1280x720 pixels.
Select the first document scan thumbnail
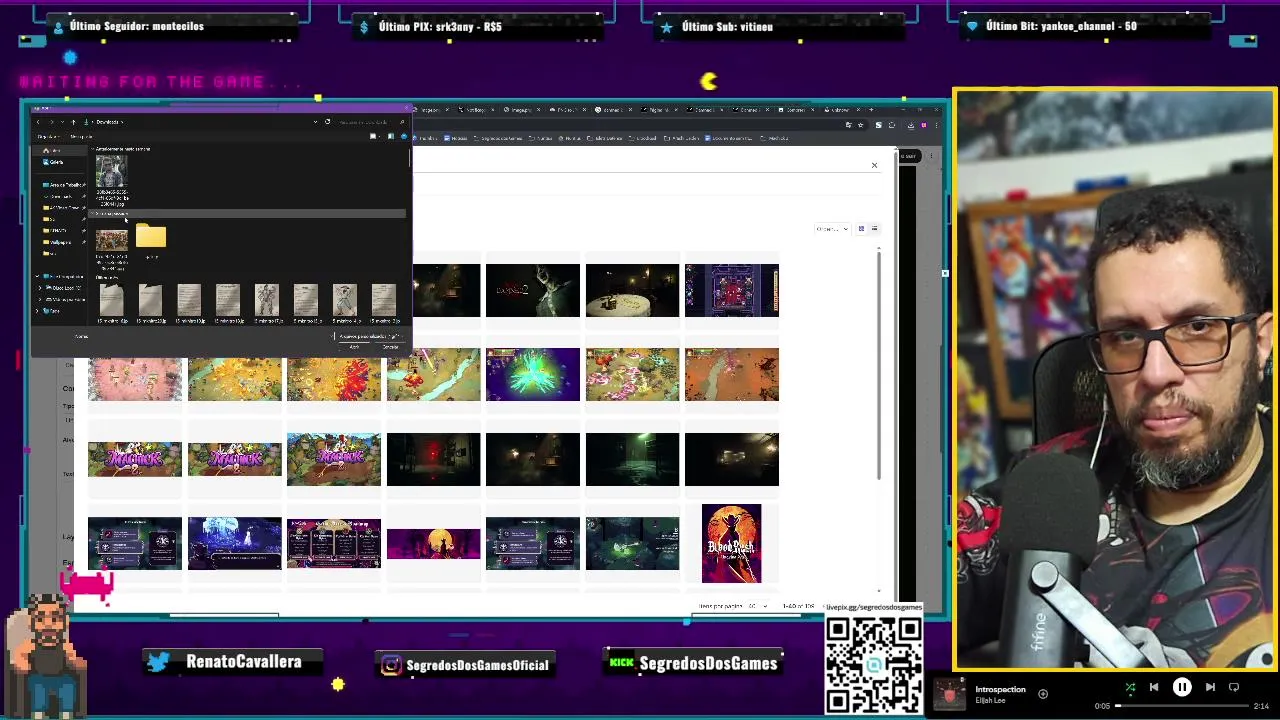click(x=111, y=300)
